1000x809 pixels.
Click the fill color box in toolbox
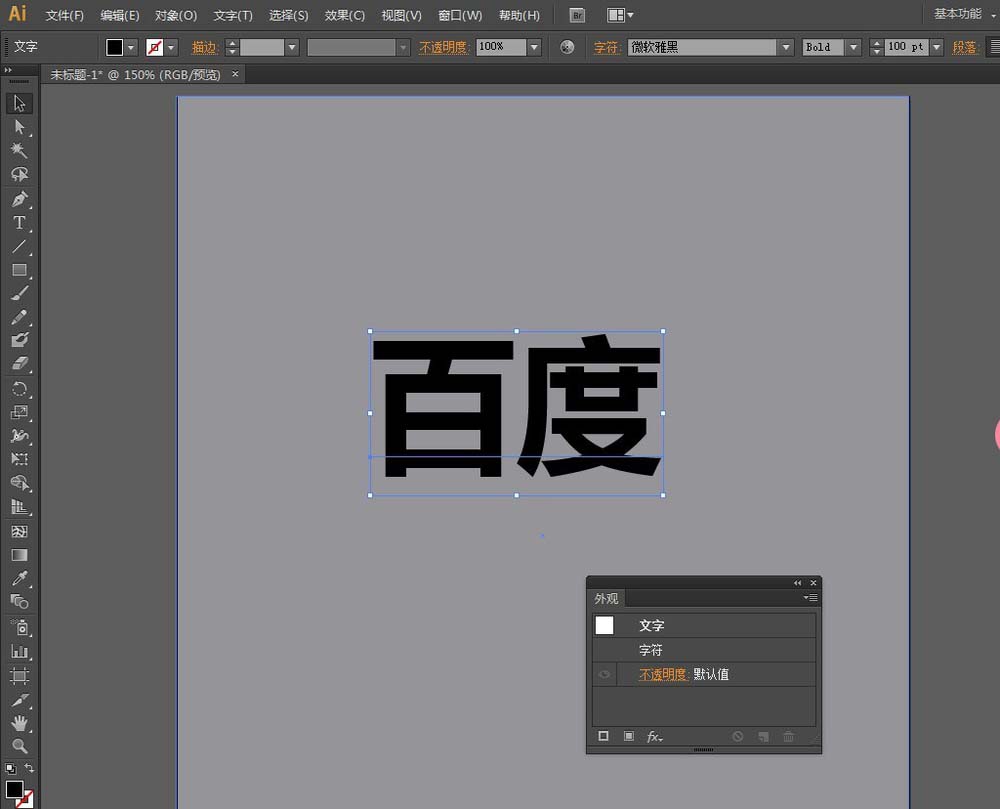click(14, 789)
